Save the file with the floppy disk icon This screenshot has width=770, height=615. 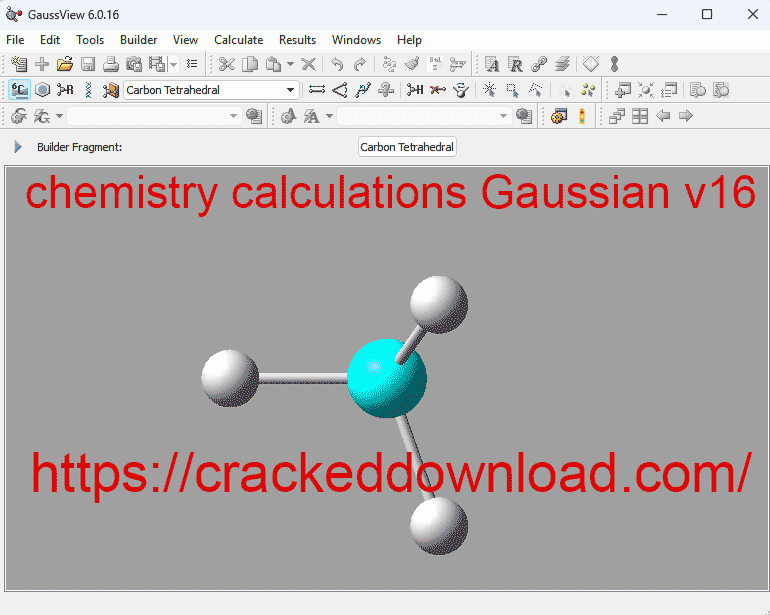tap(88, 64)
